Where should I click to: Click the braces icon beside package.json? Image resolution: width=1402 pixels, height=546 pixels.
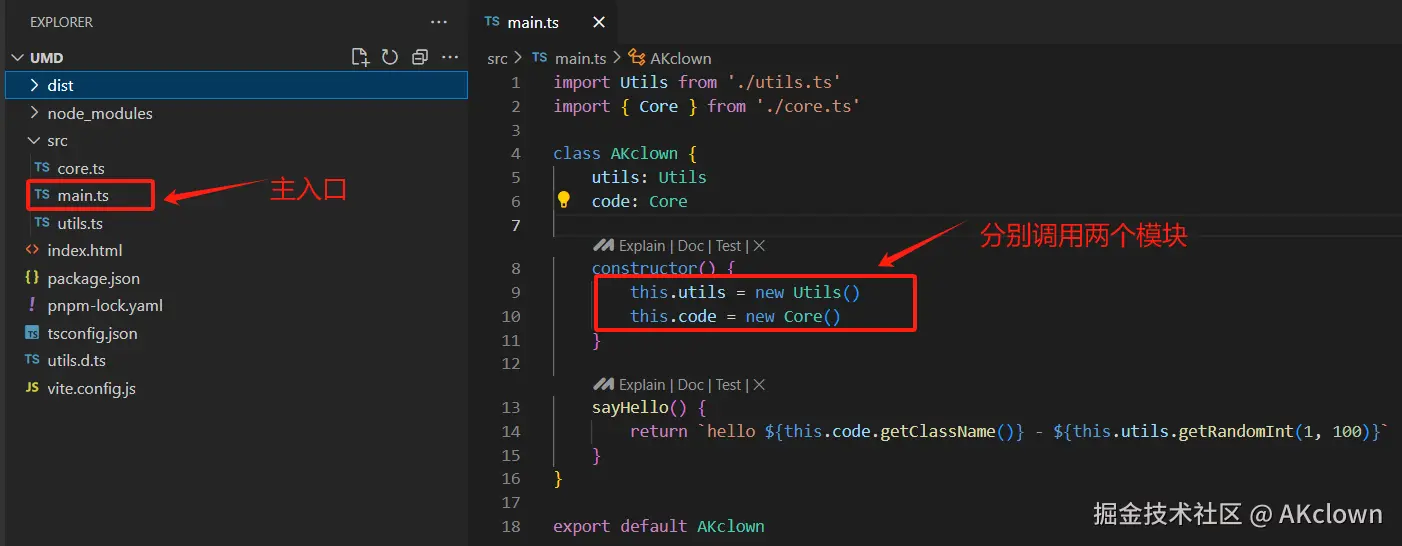coord(32,278)
